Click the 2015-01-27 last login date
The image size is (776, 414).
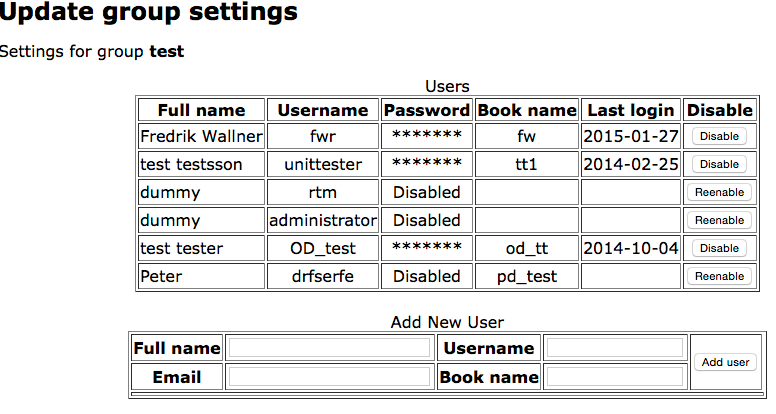pos(630,136)
